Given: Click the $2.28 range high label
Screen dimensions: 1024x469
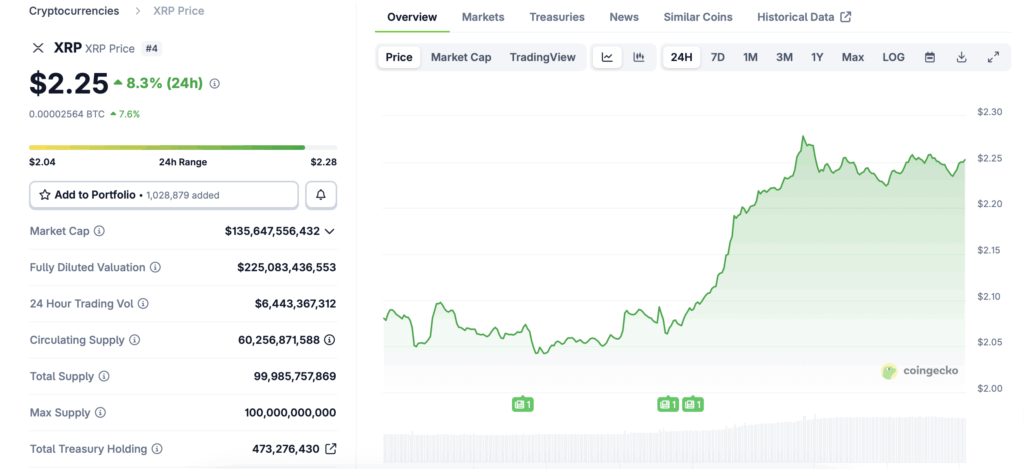Looking at the screenshot, I should (x=324, y=162).
